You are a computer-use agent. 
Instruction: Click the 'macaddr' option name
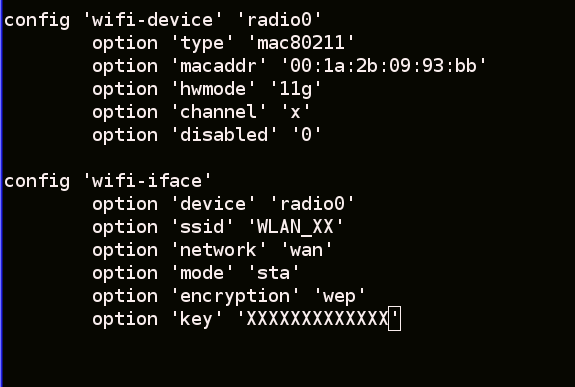tap(218, 66)
